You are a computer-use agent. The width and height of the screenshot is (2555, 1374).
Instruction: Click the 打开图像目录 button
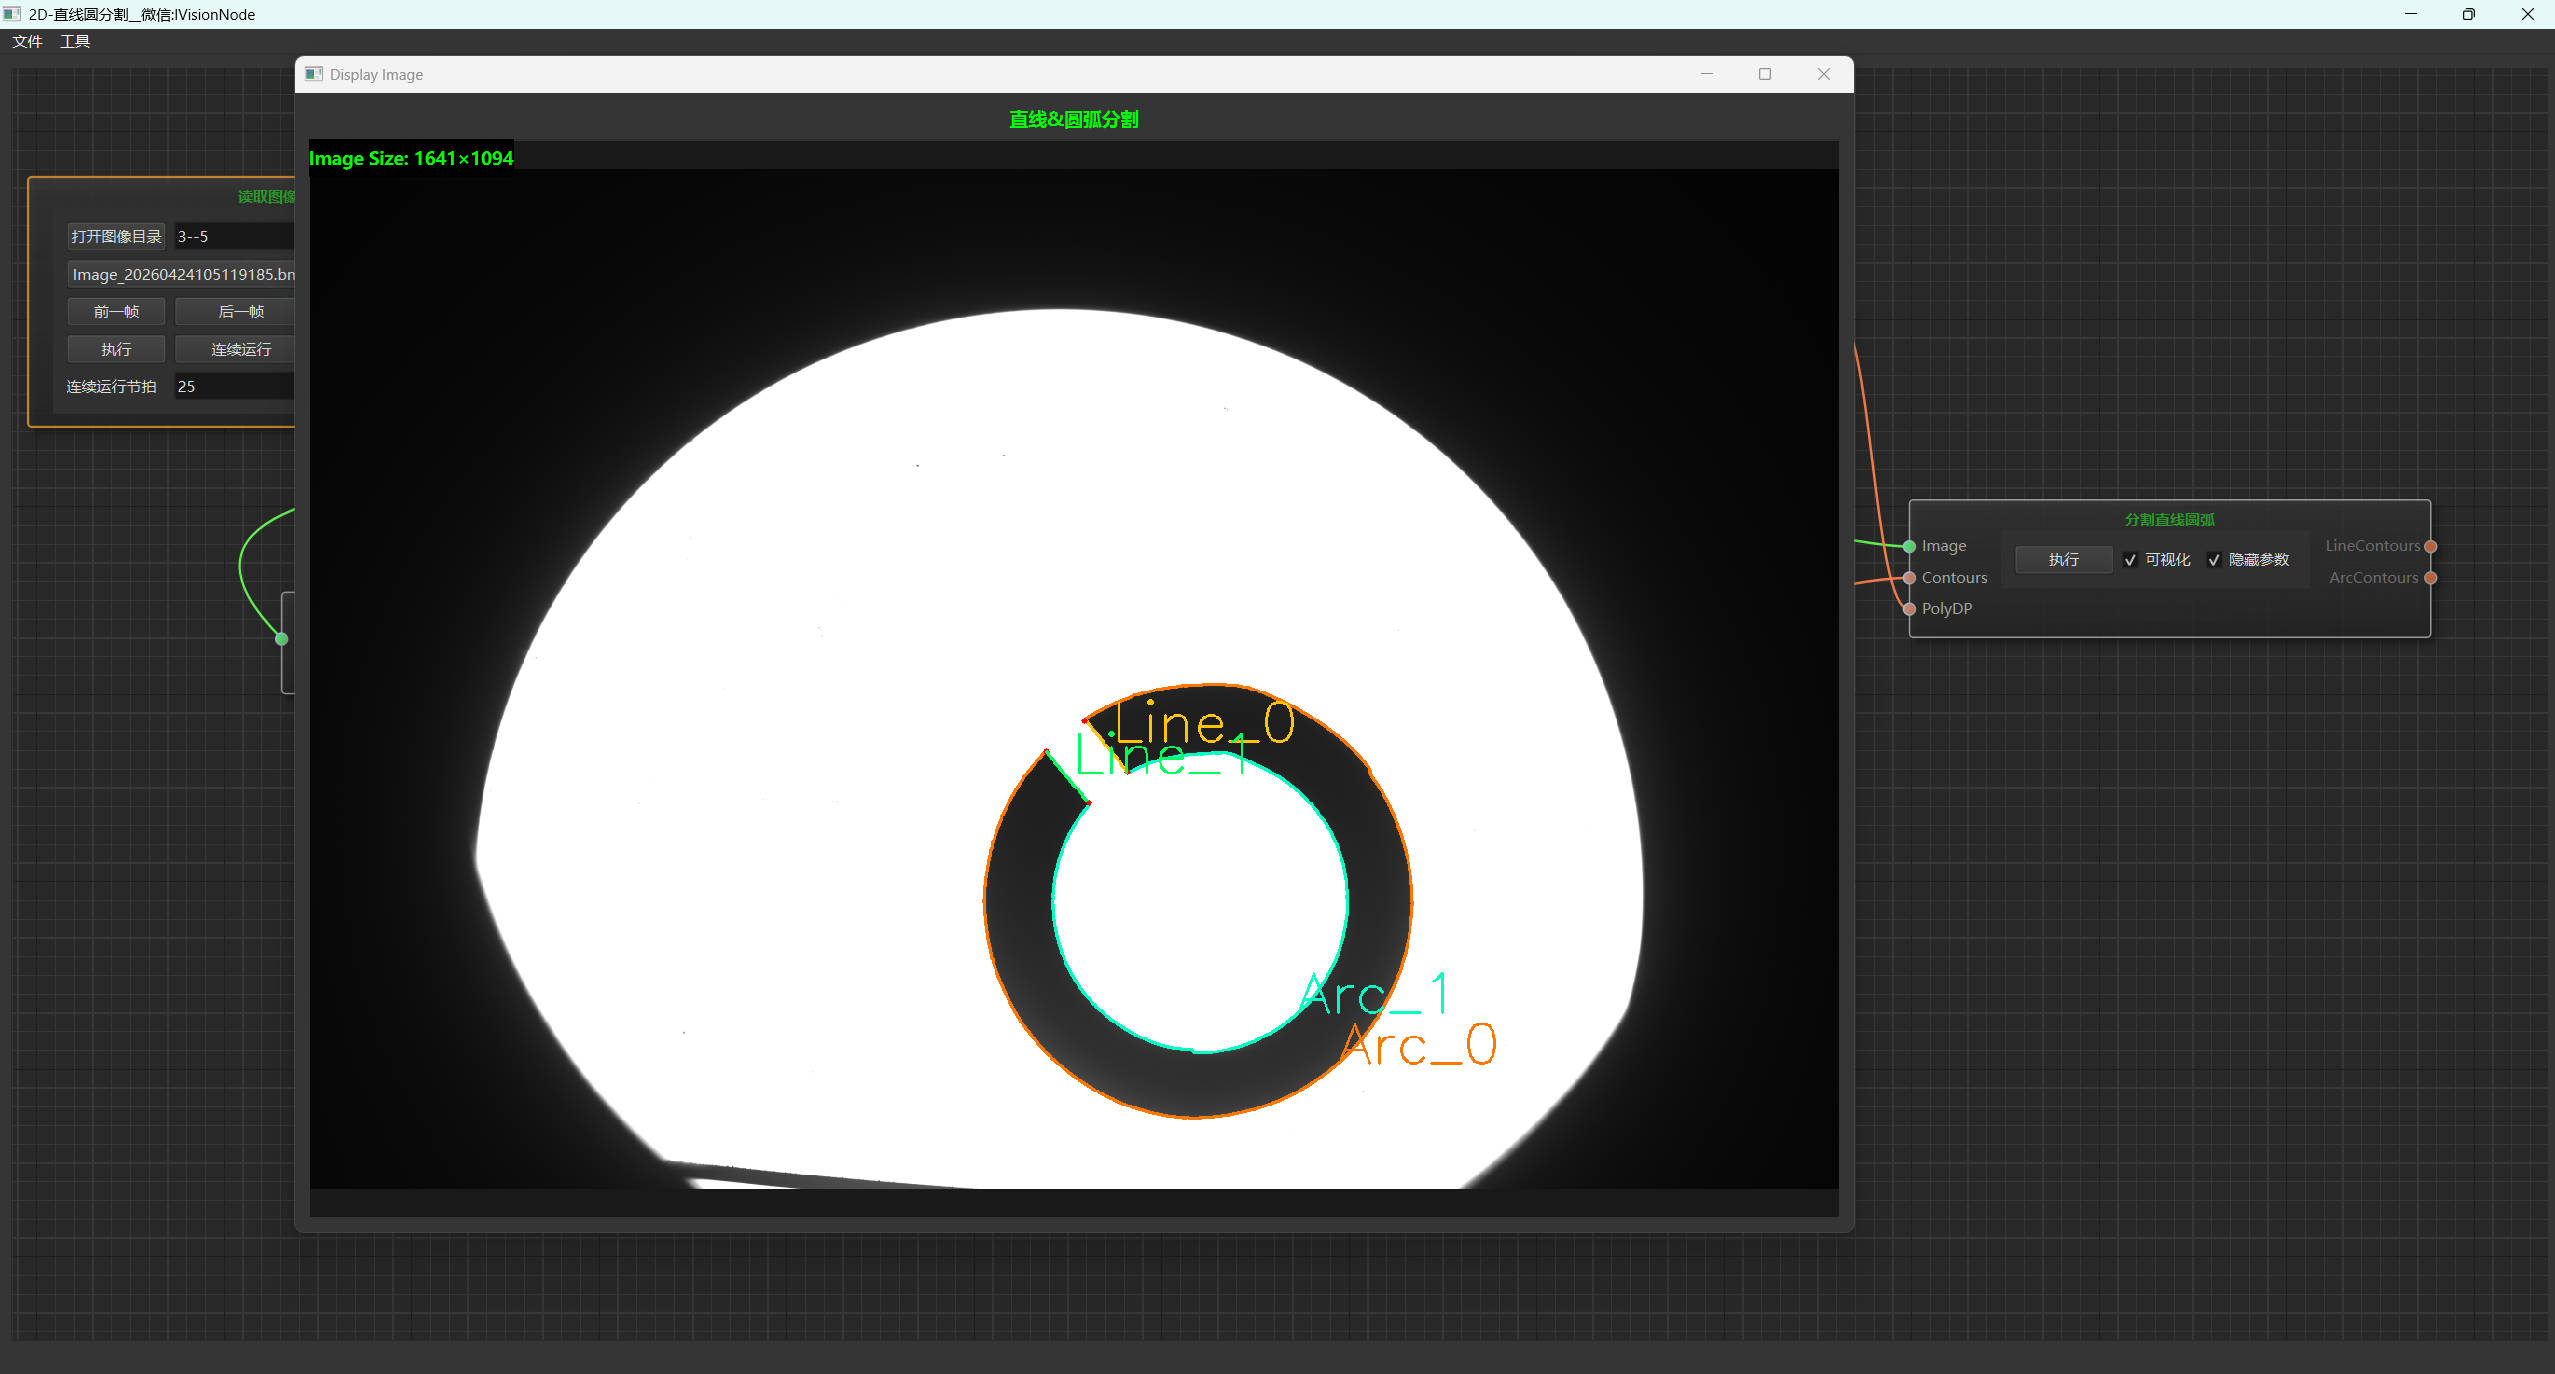click(x=116, y=236)
